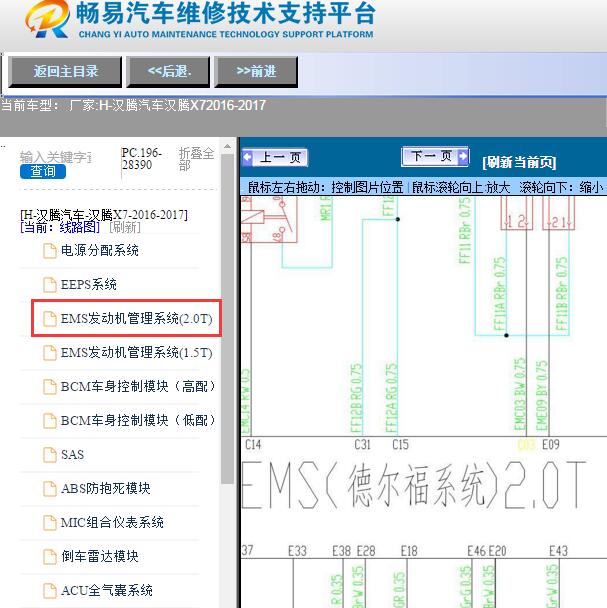
Task: Click the [刷新当前页] link
Action: [519, 162]
